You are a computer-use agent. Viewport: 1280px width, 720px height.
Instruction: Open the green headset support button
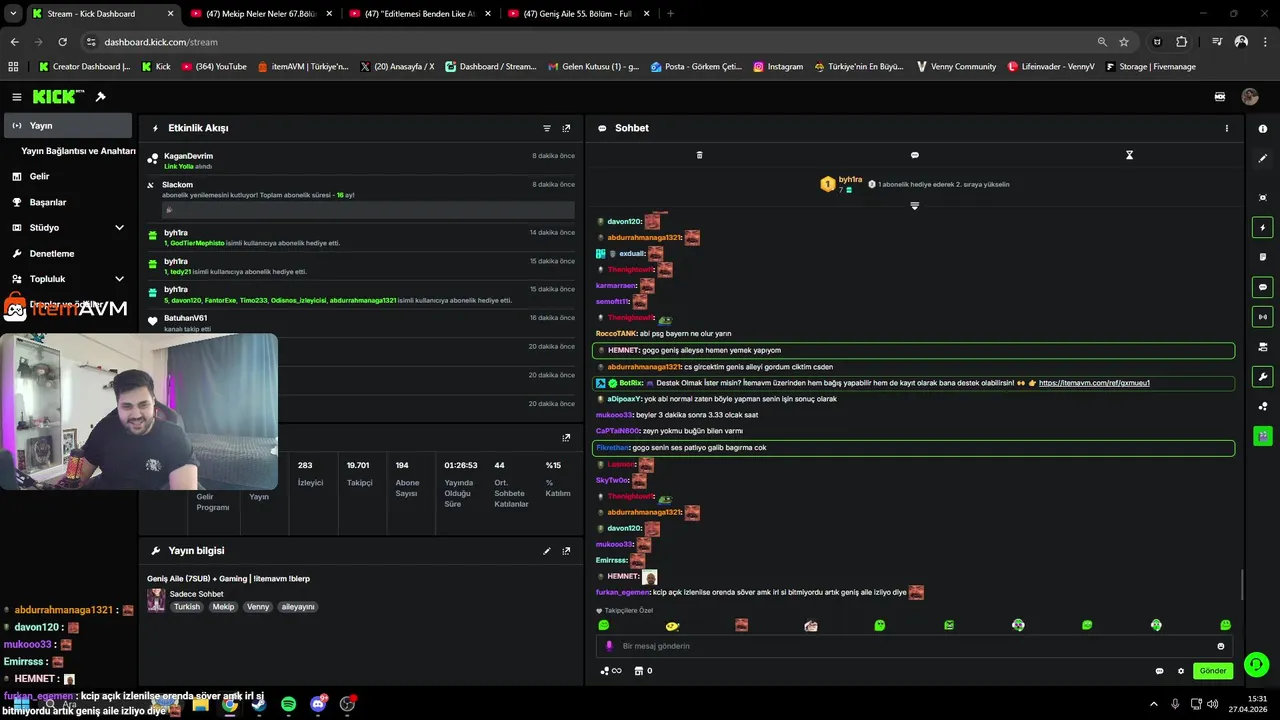pyautogui.click(x=1256, y=664)
